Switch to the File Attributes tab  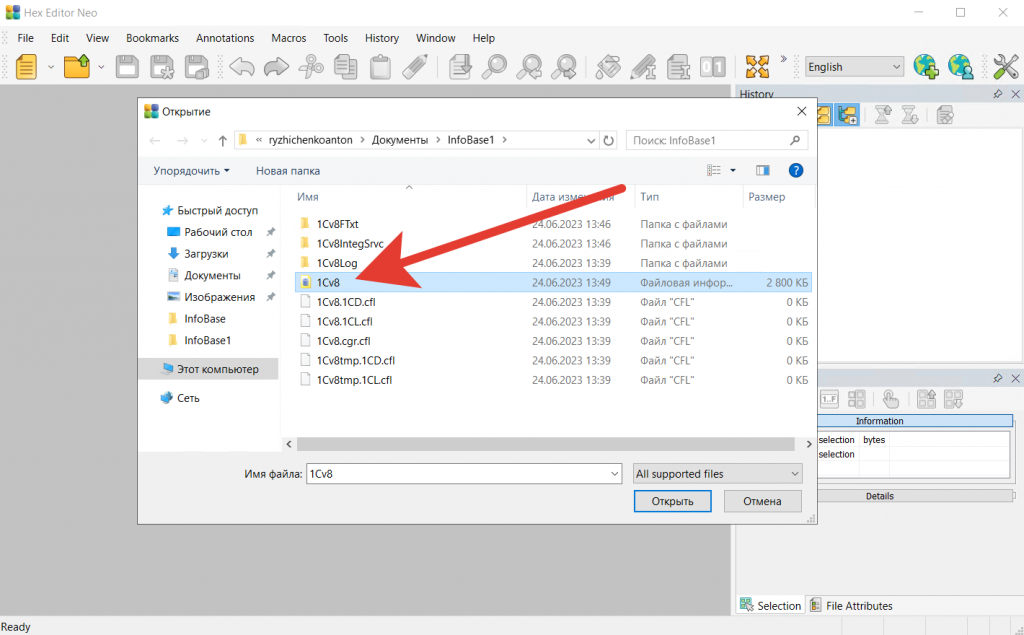(x=851, y=606)
